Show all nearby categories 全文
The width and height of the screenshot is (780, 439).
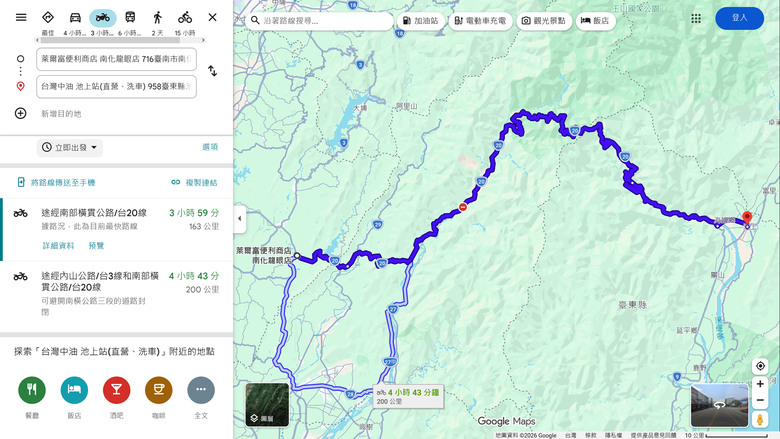point(201,390)
